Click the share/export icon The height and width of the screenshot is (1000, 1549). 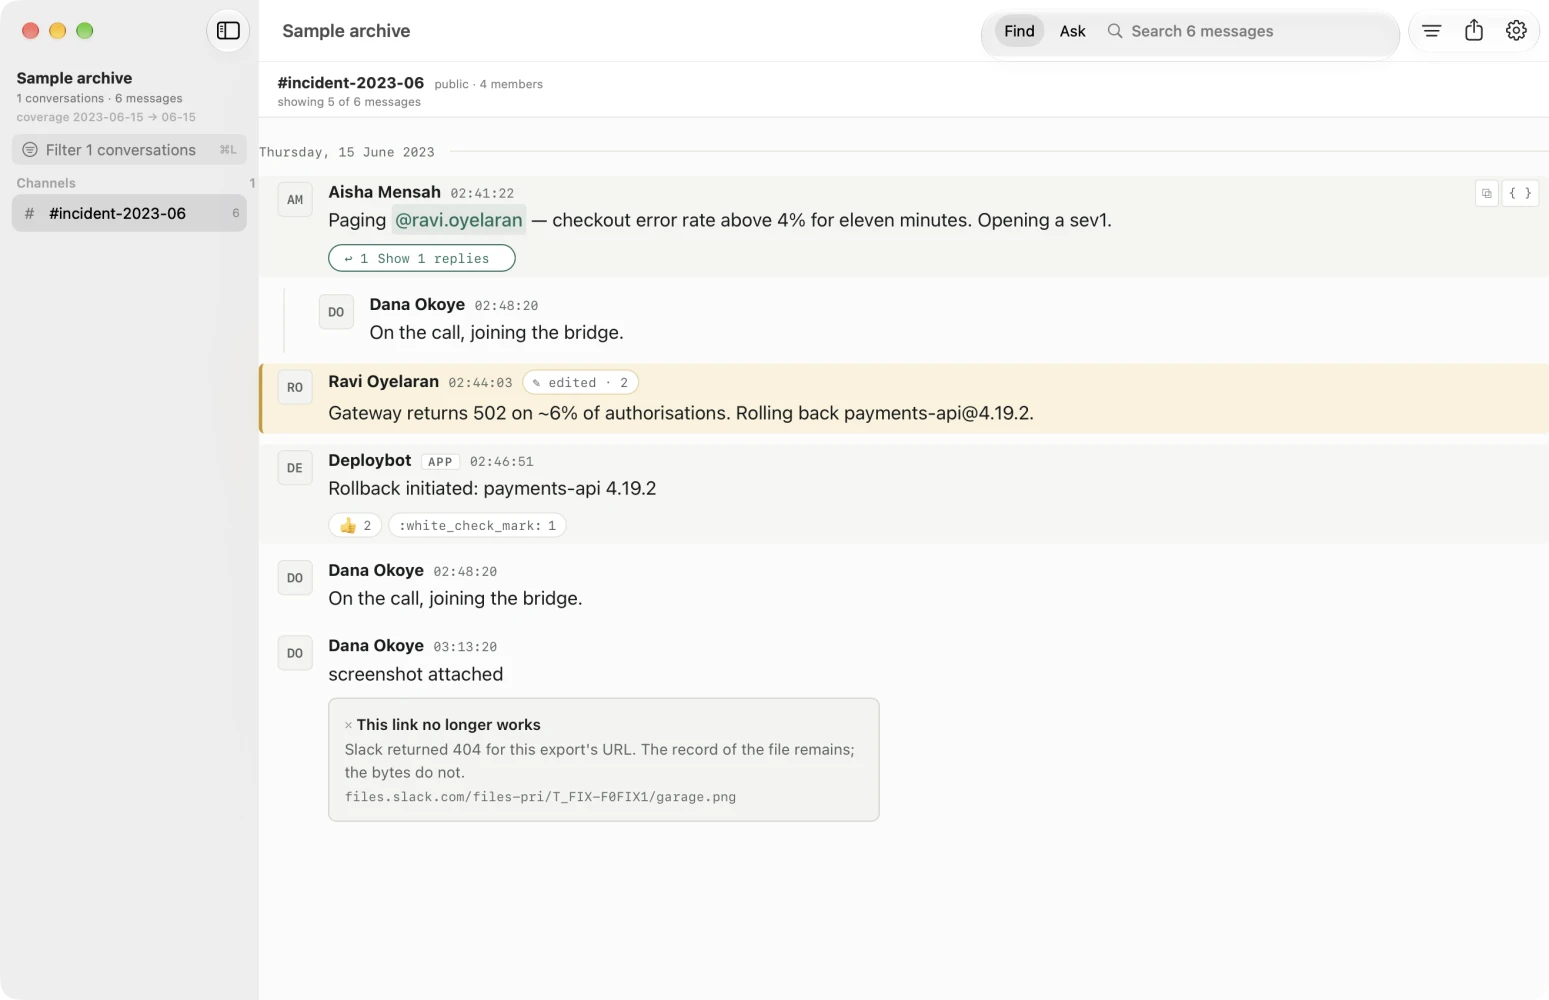[x=1474, y=31]
